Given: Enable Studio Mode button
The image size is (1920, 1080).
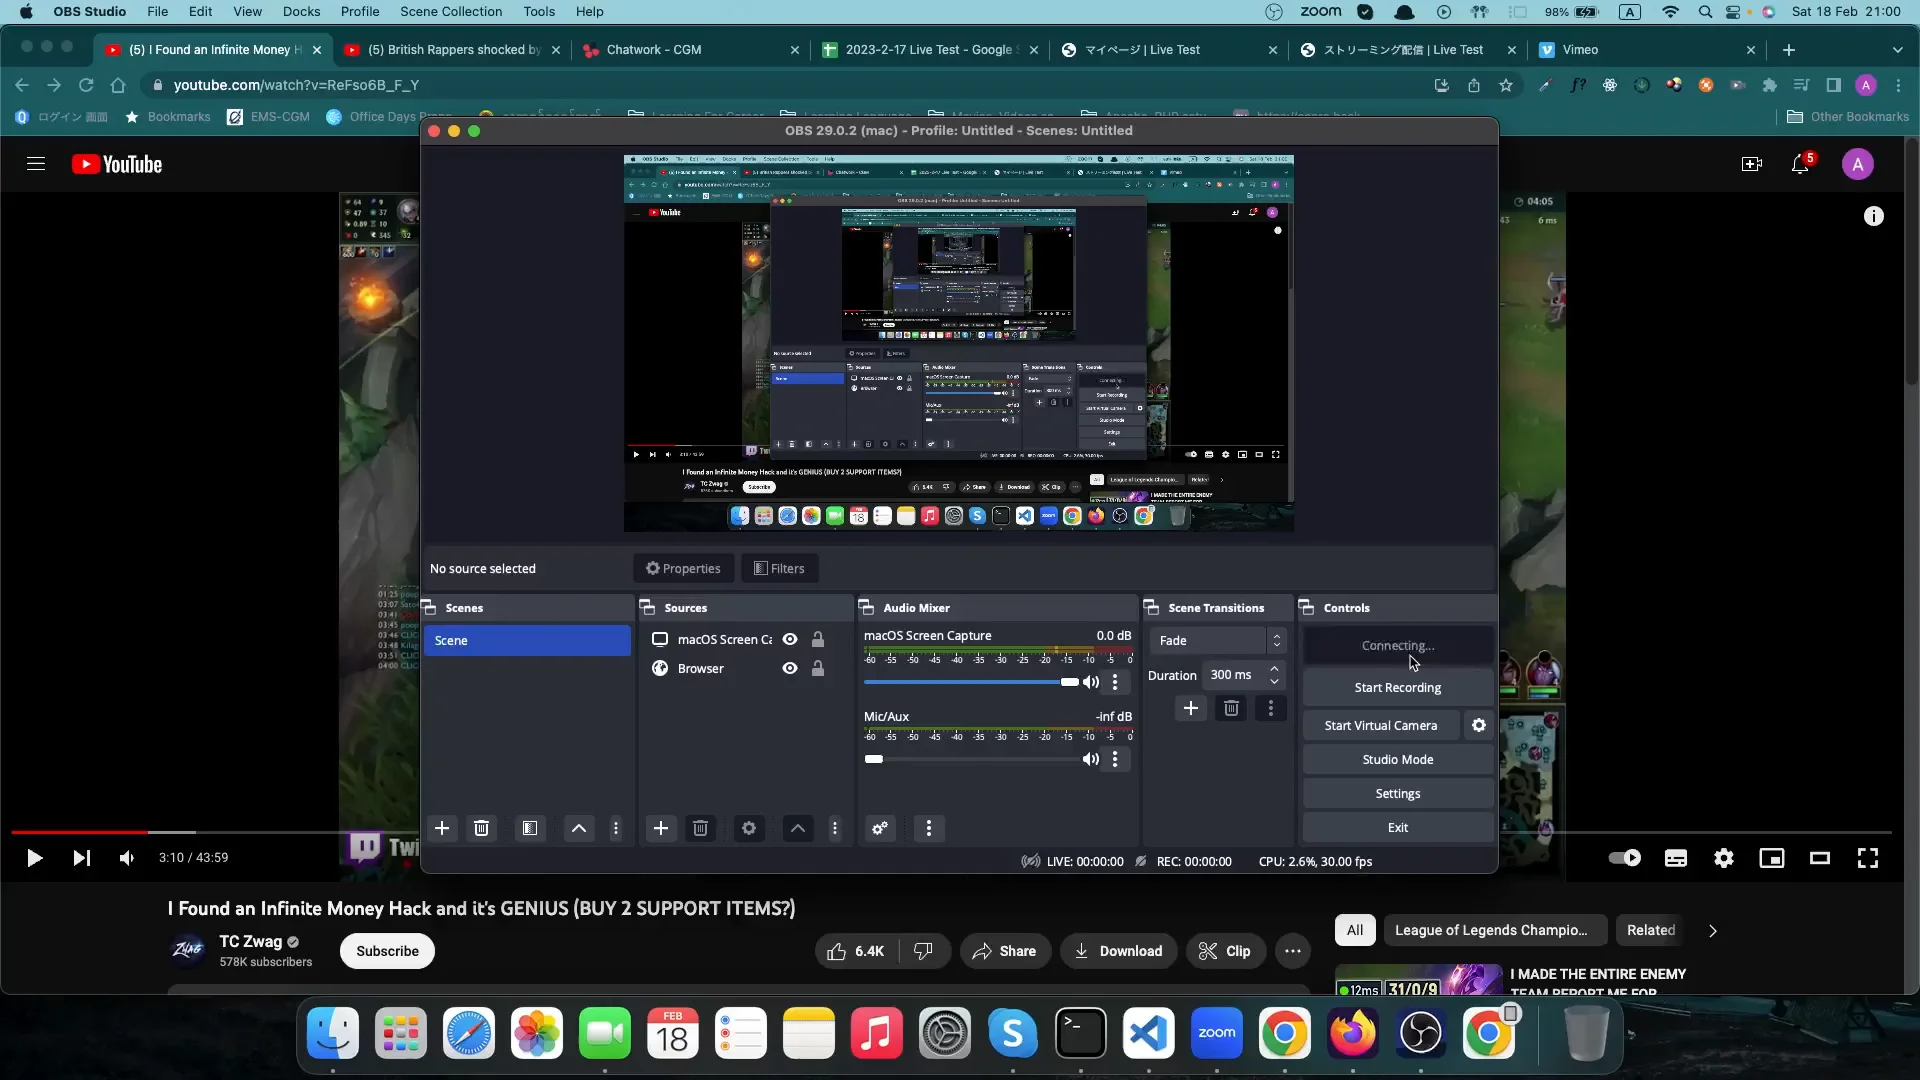Looking at the screenshot, I should point(1398,760).
